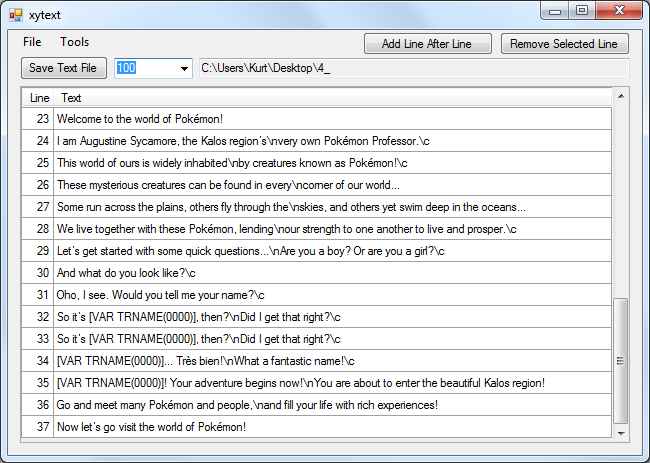
Task: Select line 37 'Now let's go visit' text
Action: [x=151, y=427]
